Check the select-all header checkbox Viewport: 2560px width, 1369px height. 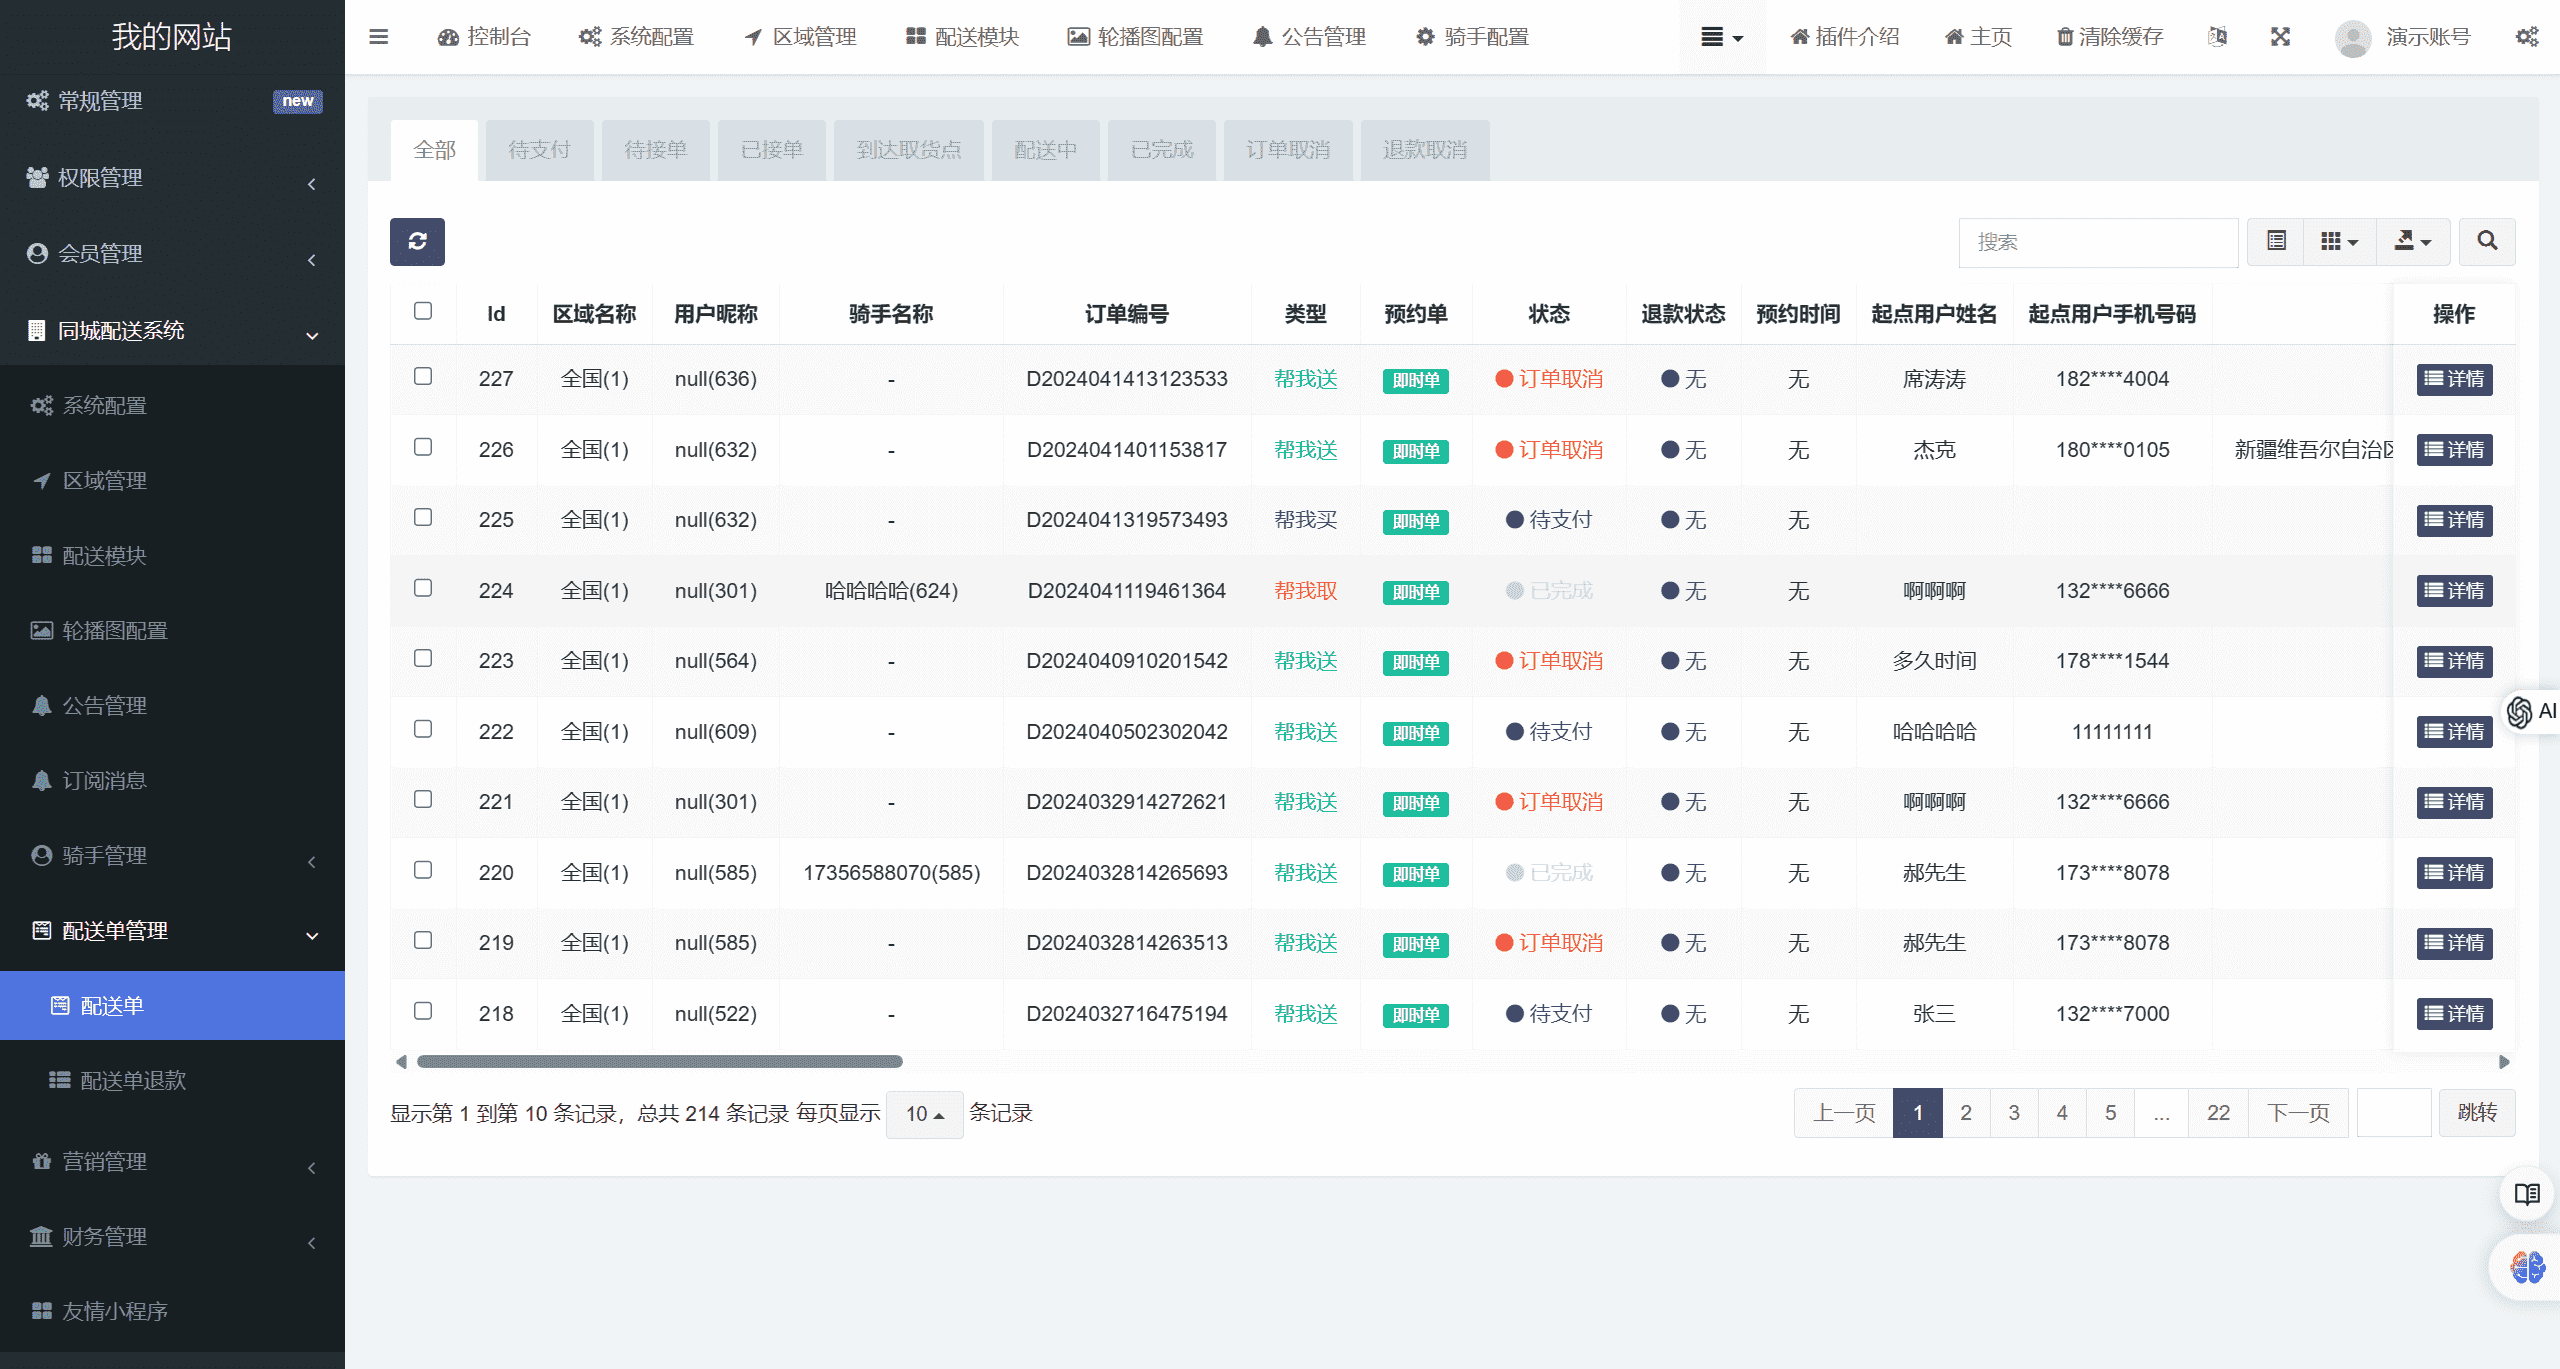click(423, 311)
